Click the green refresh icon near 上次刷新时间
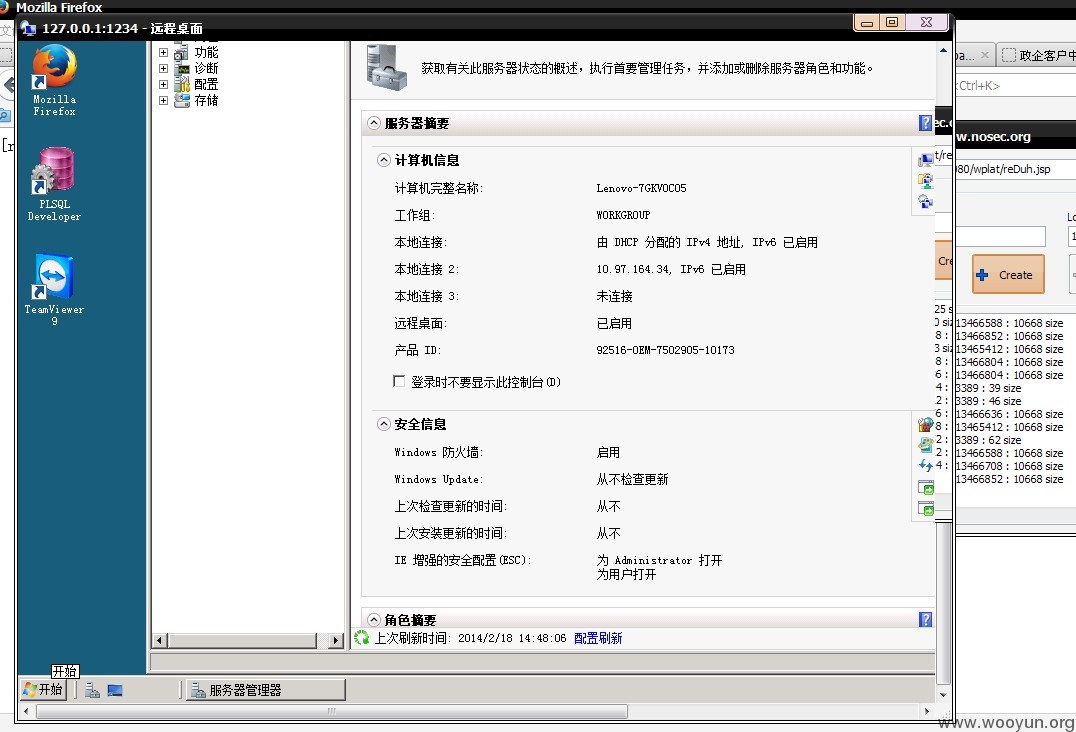This screenshot has height=732, width=1076. pos(362,637)
